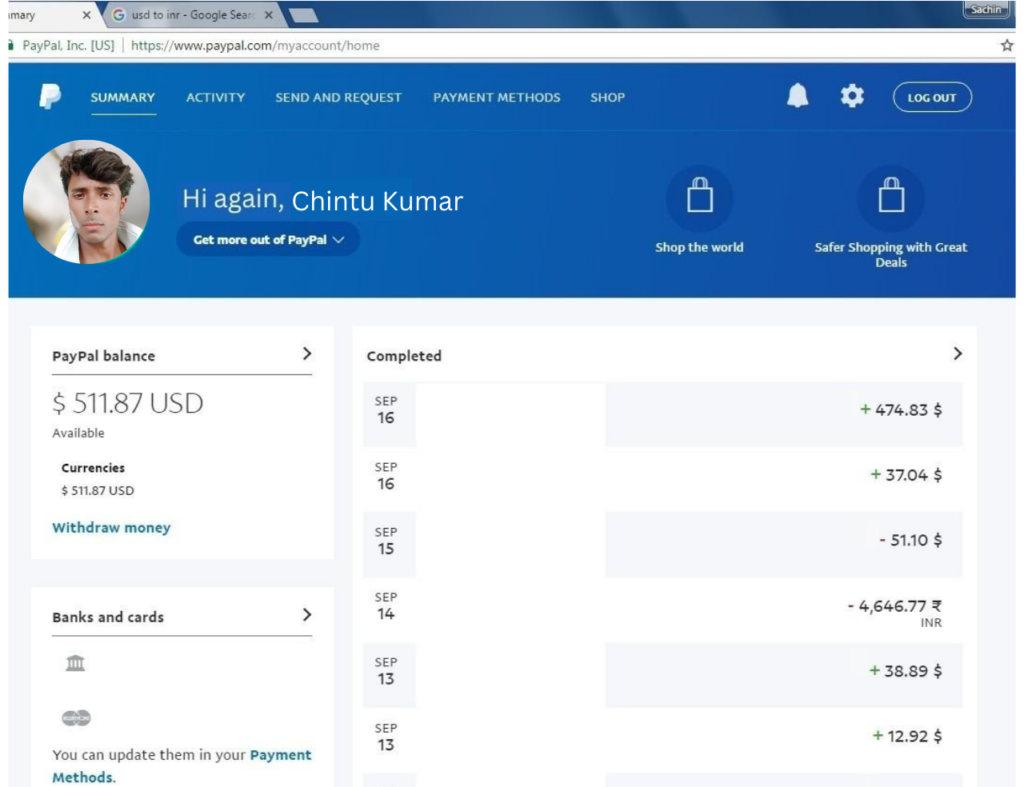Screen dimensions: 1024x787
Task: Open the Payment Methods link
Action: click(x=182, y=765)
